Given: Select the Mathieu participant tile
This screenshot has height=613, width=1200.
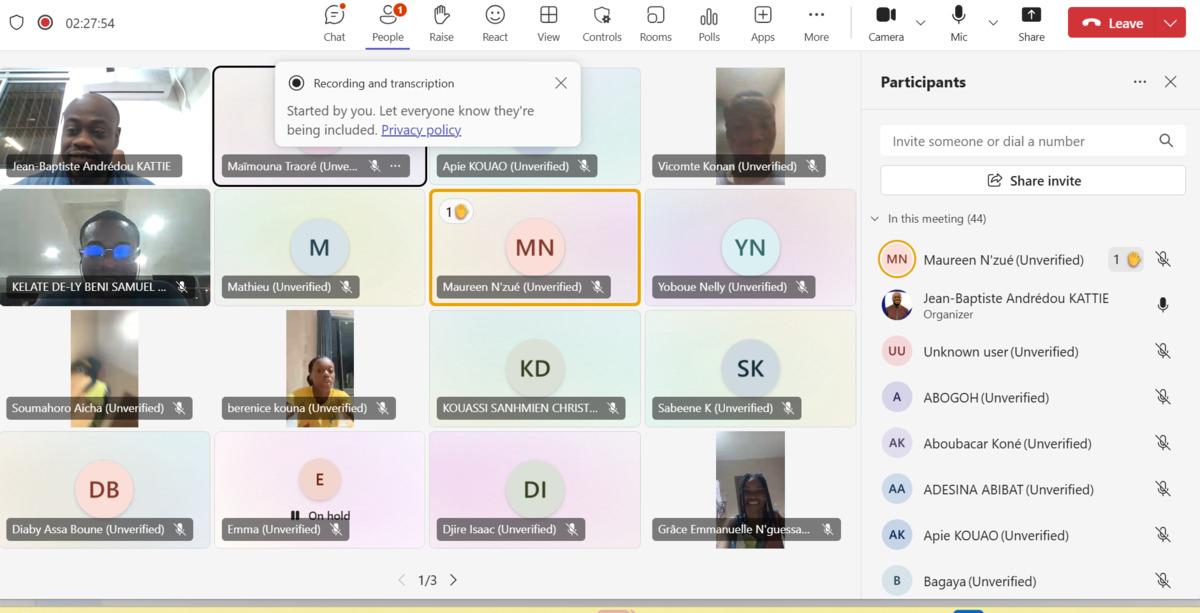Looking at the screenshot, I should 320,247.
